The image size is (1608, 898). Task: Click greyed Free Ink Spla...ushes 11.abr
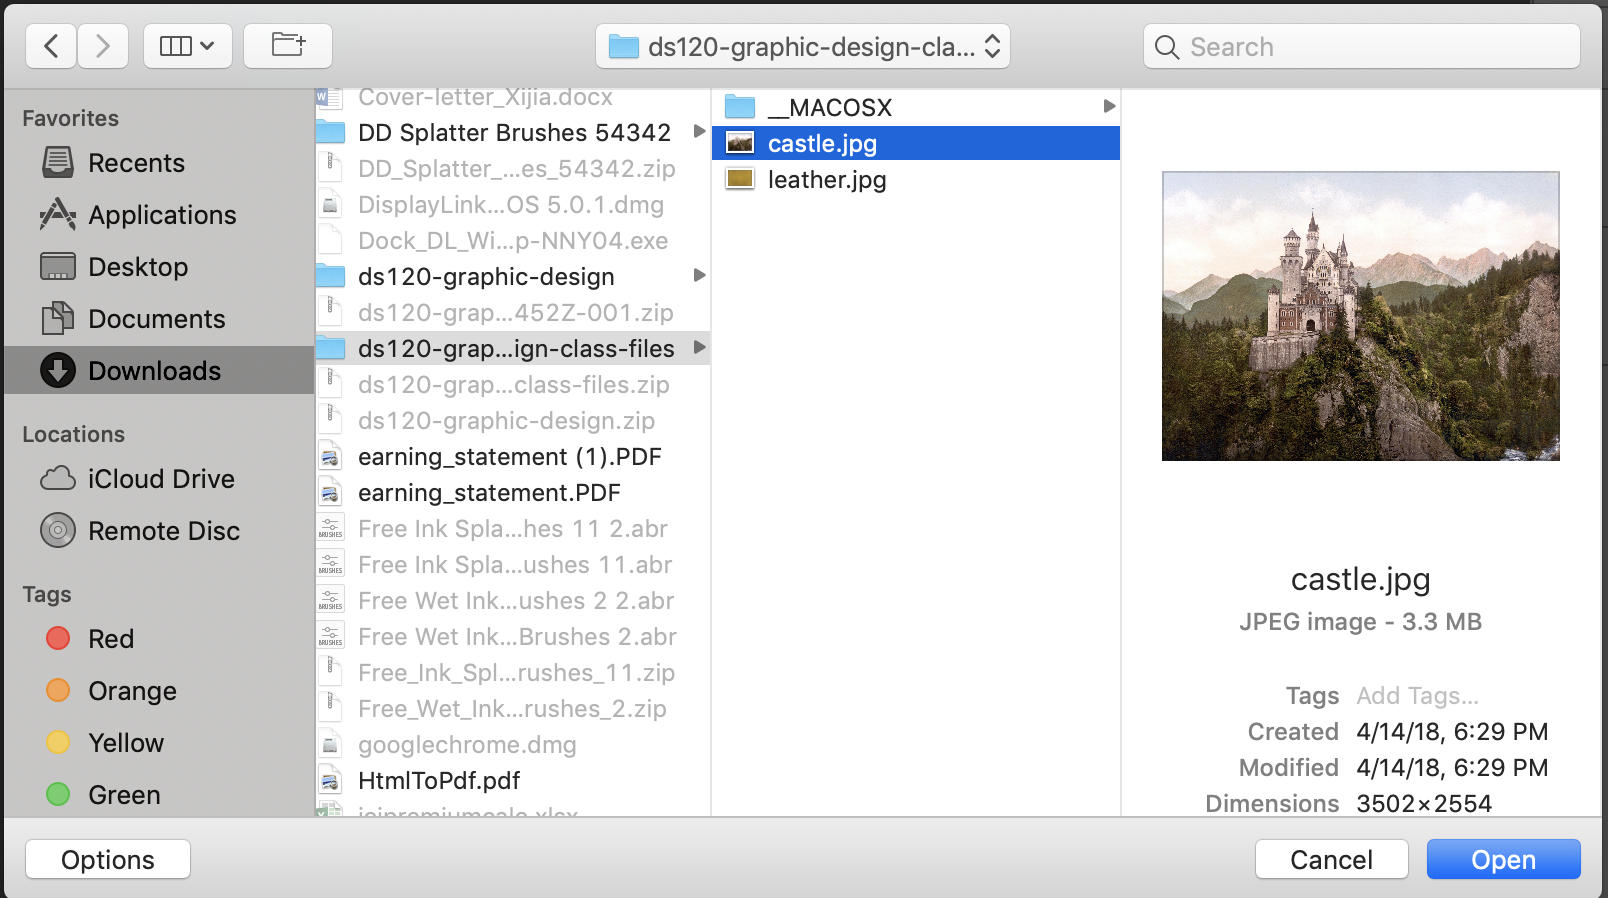point(512,565)
